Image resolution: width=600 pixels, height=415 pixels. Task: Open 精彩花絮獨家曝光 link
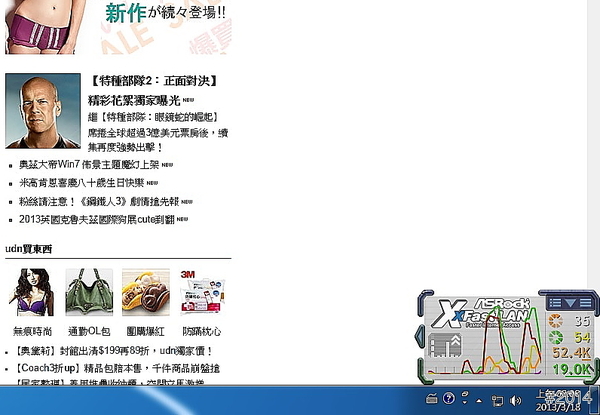(134, 101)
